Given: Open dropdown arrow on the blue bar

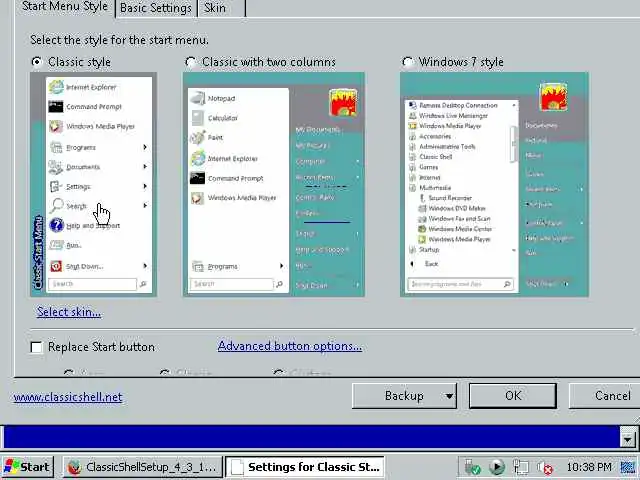Looking at the screenshot, I should [x=627, y=439].
